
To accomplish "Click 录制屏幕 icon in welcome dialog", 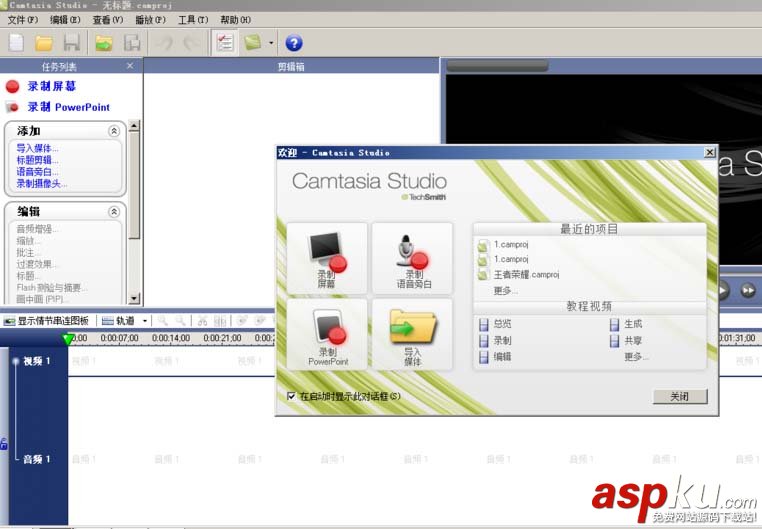I will 327,259.
